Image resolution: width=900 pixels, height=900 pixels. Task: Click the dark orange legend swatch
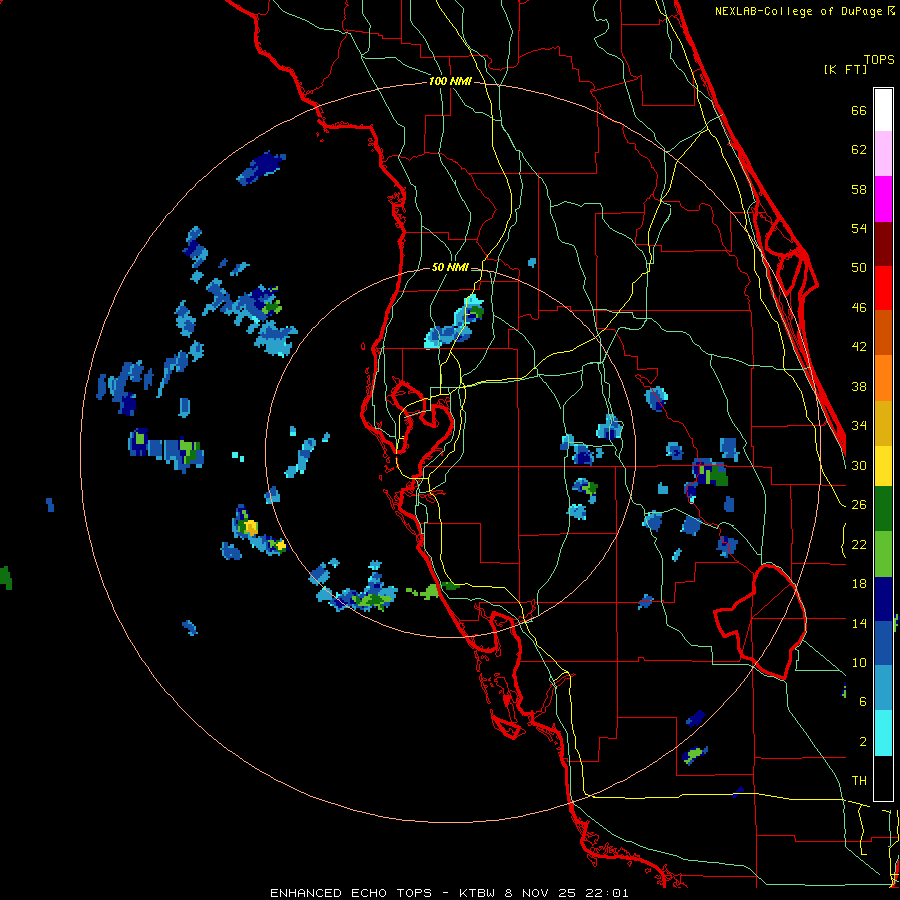[883, 333]
